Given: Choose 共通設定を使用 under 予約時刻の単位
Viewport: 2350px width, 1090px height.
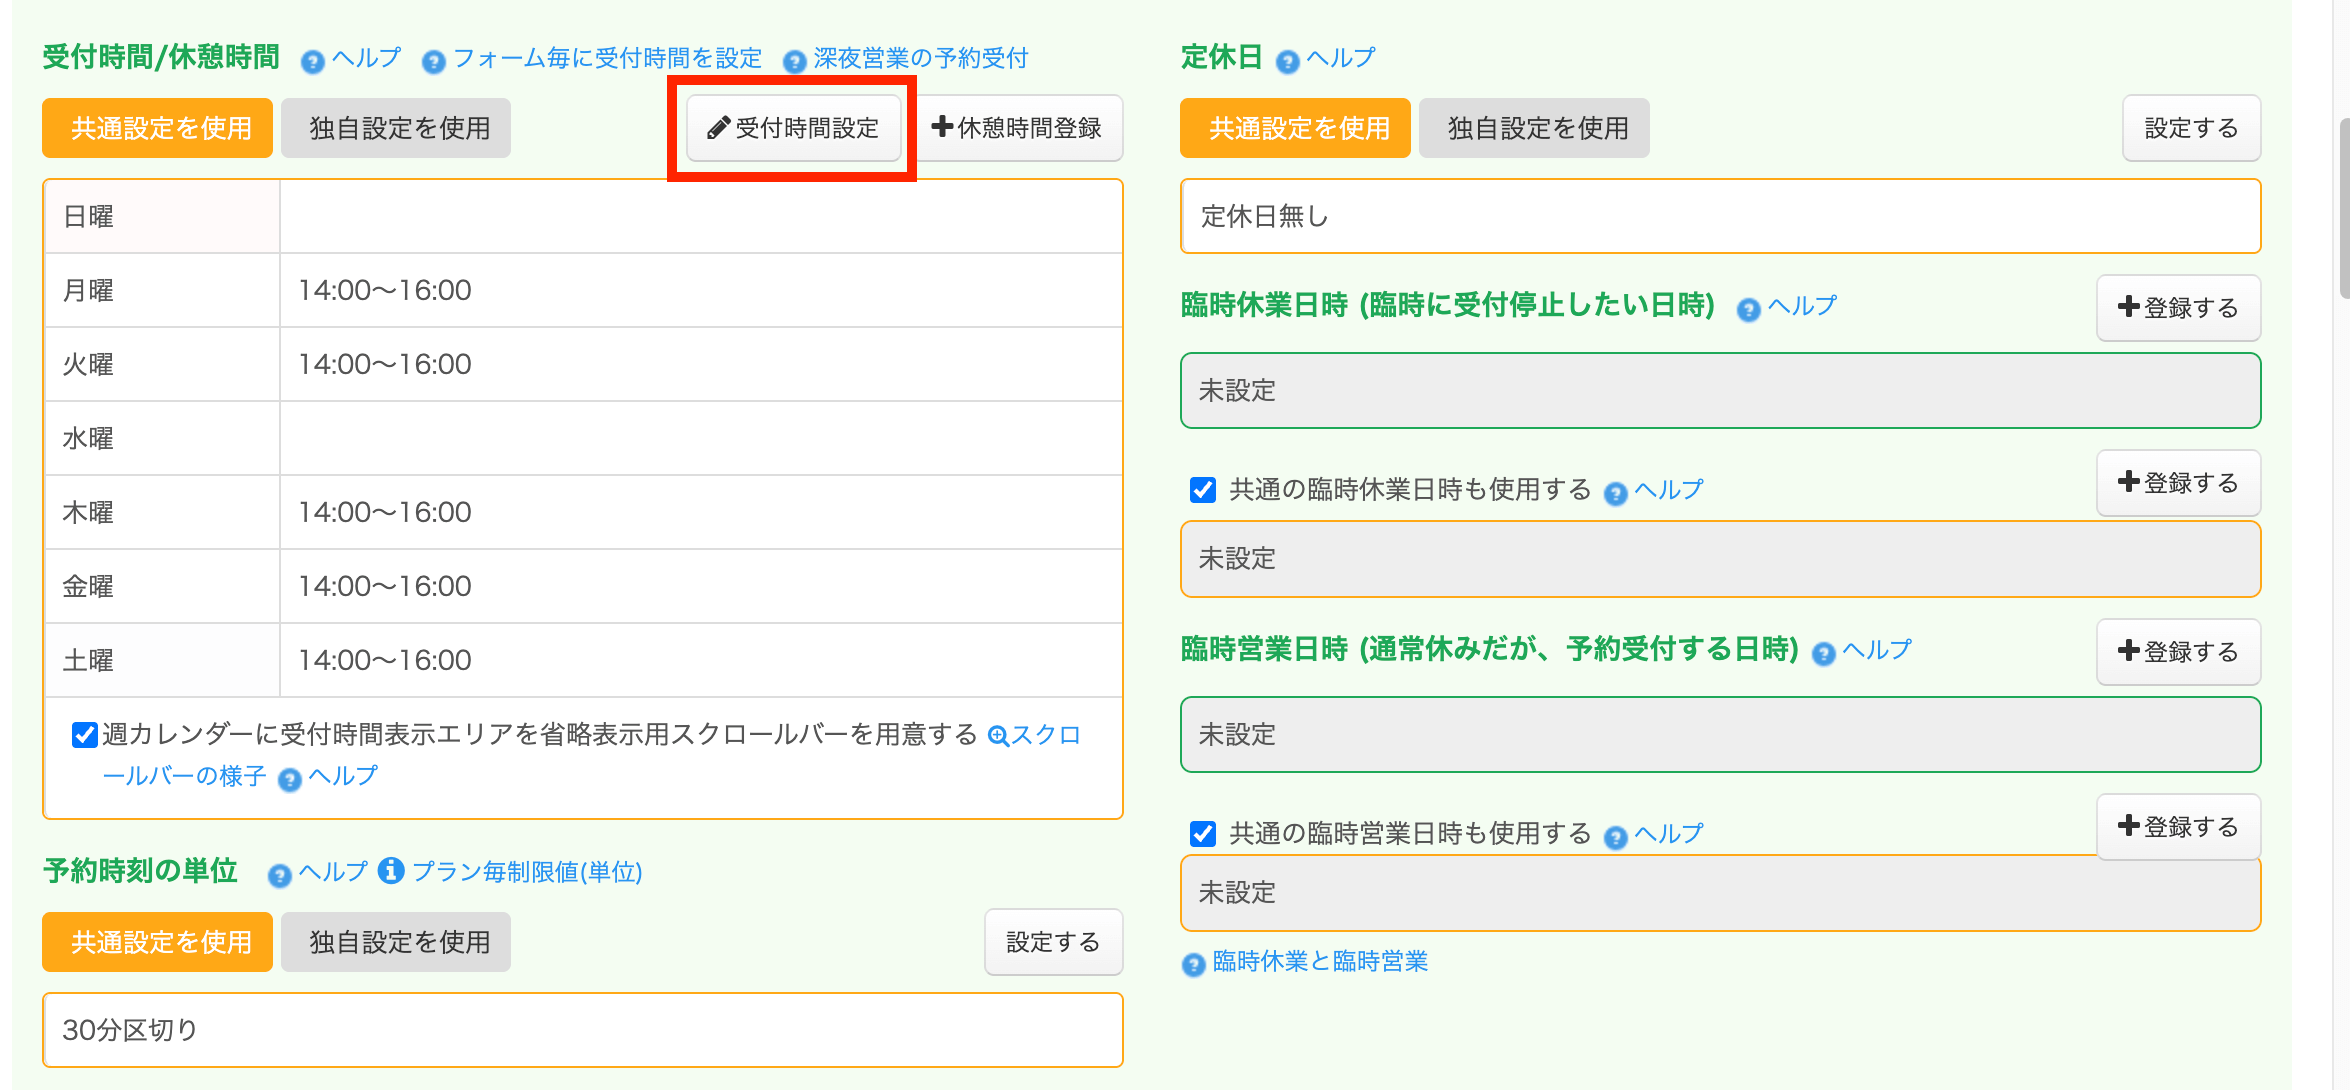Looking at the screenshot, I should [157, 942].
